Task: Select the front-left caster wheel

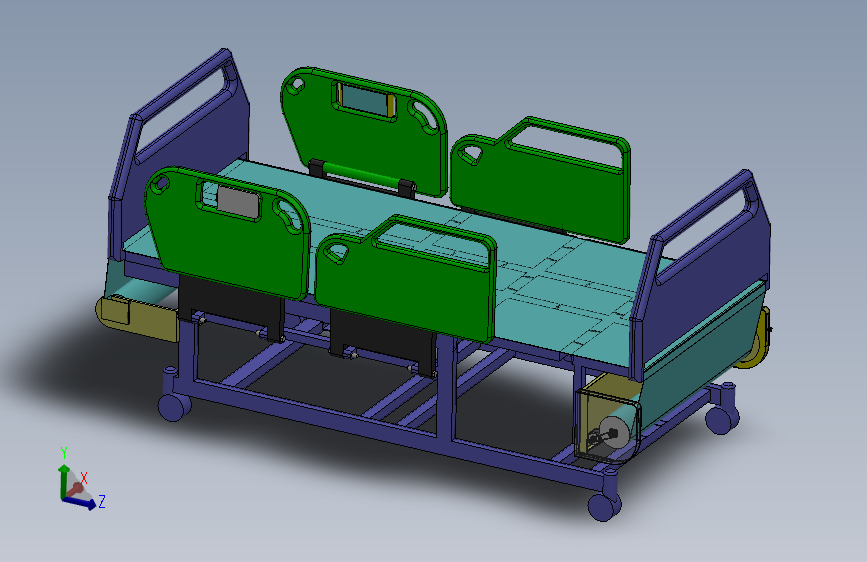Action: (x=173, y=407)
